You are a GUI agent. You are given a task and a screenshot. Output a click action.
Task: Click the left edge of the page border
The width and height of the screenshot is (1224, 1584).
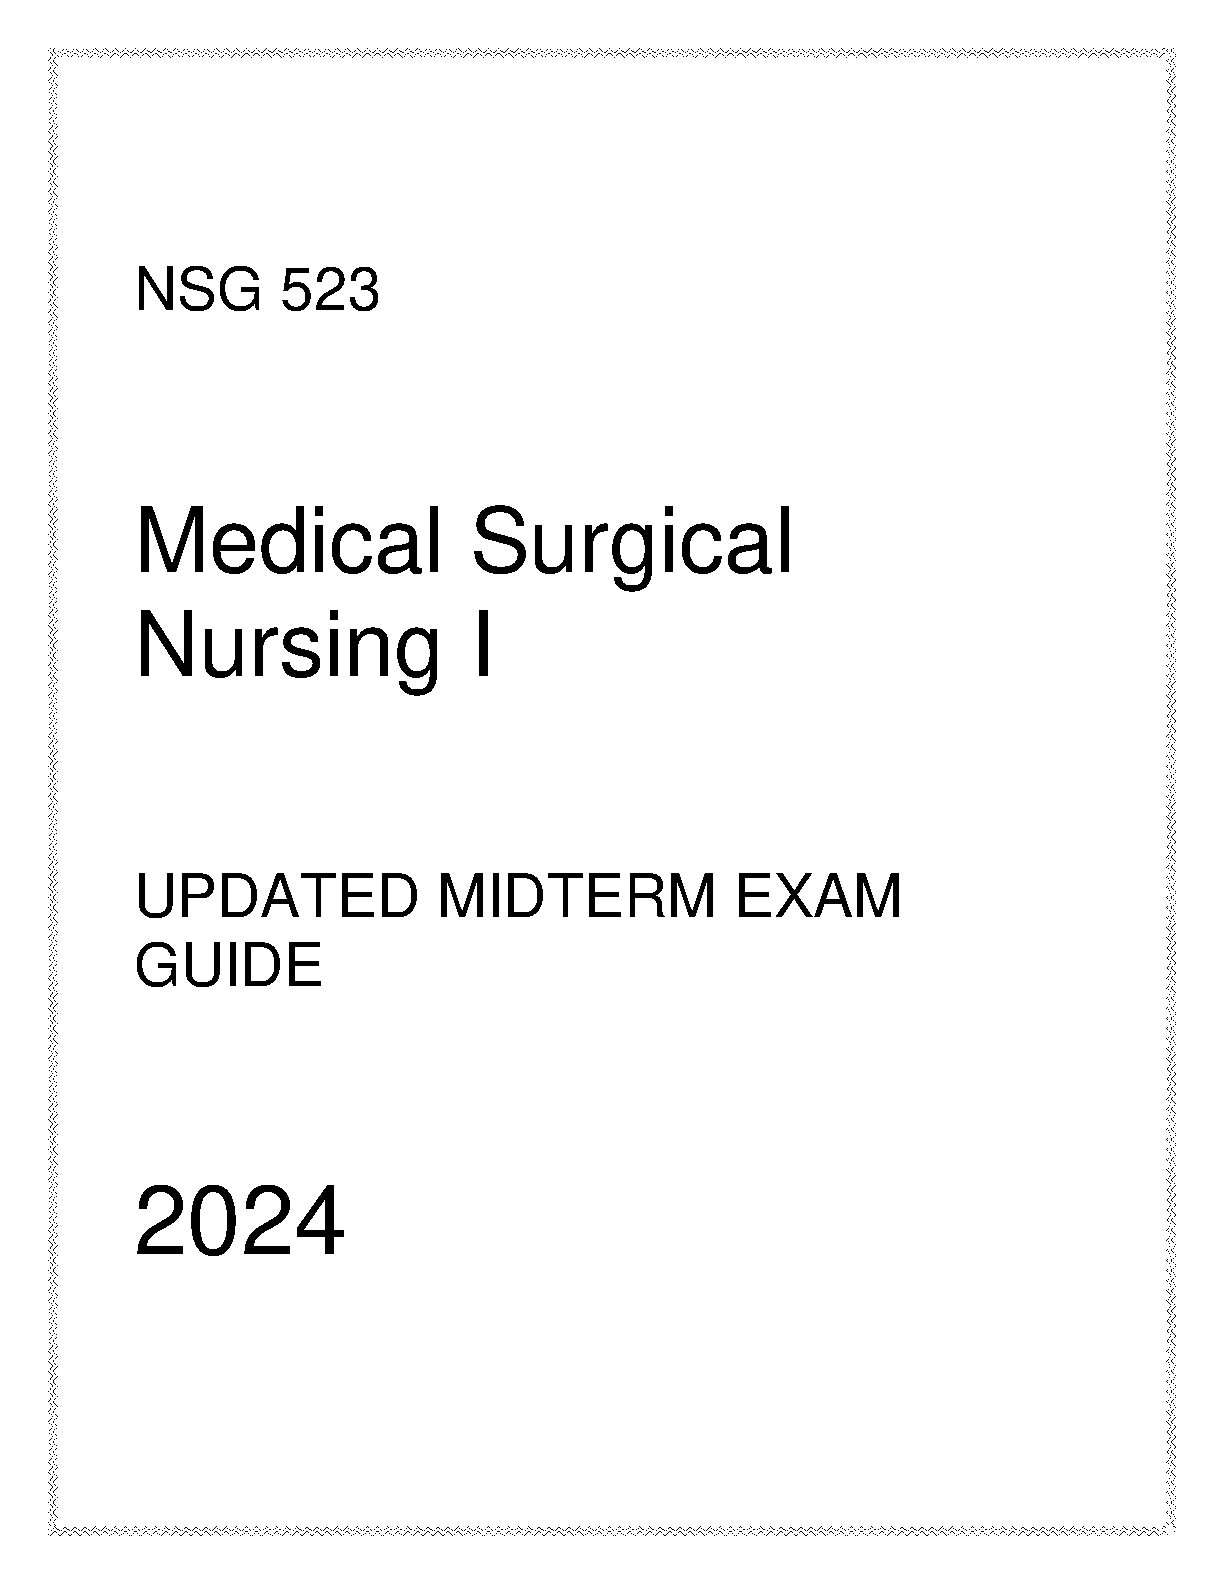[x=51, y=792]
